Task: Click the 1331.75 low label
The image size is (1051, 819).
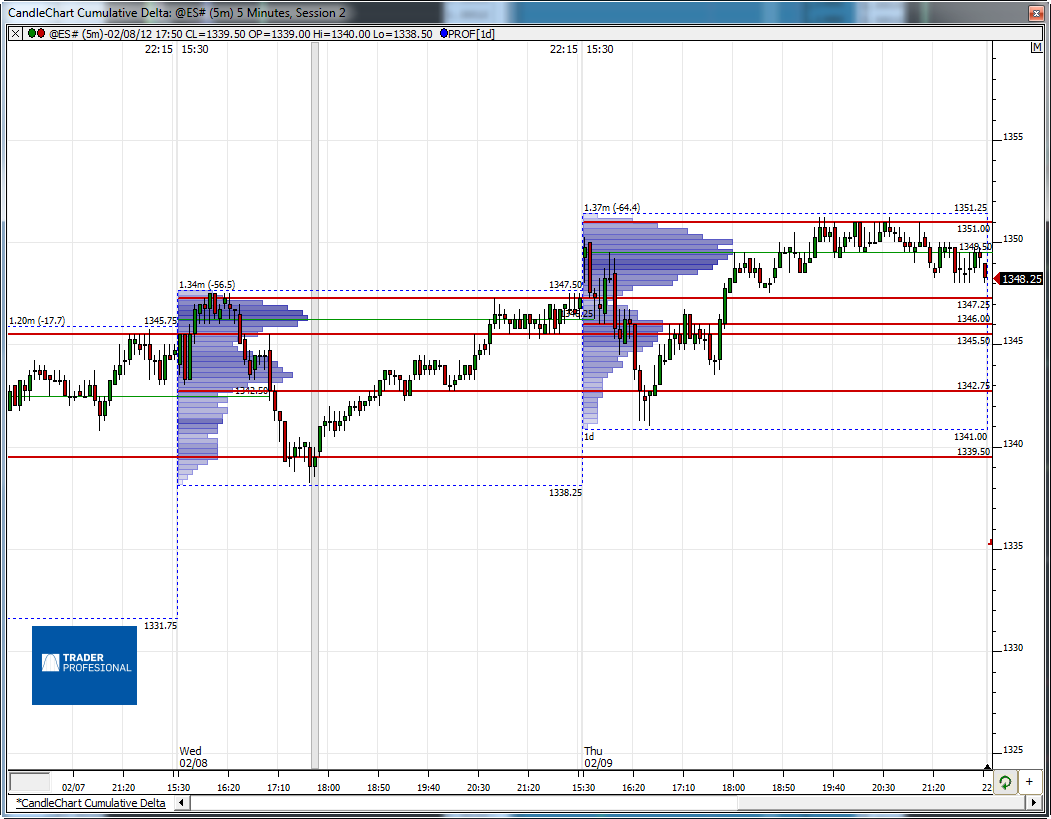Action: (161, 625)
